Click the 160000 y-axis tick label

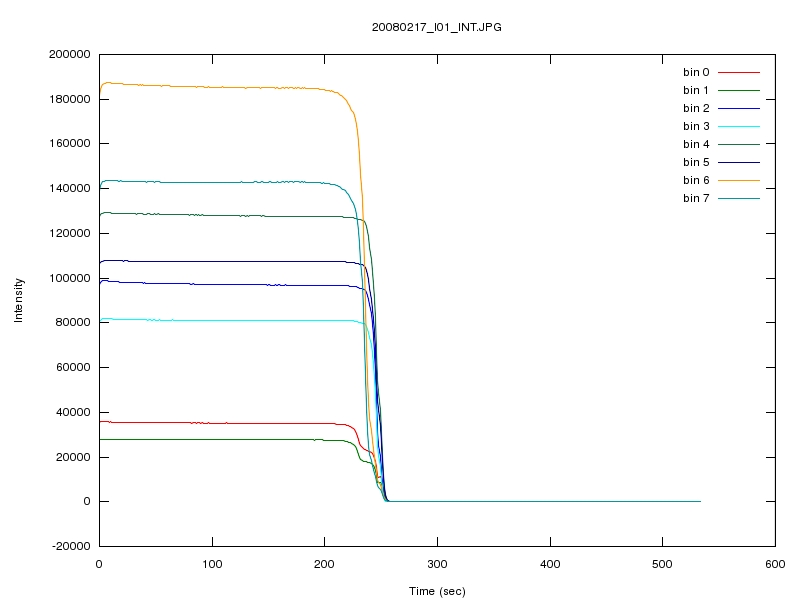[x=69, y=143]
